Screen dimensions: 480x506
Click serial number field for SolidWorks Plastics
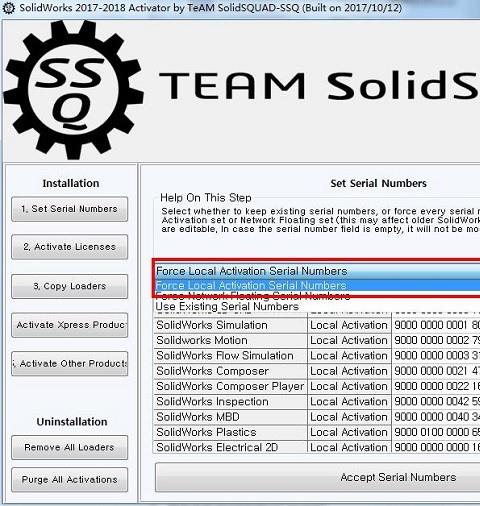[x=436, y=432]
